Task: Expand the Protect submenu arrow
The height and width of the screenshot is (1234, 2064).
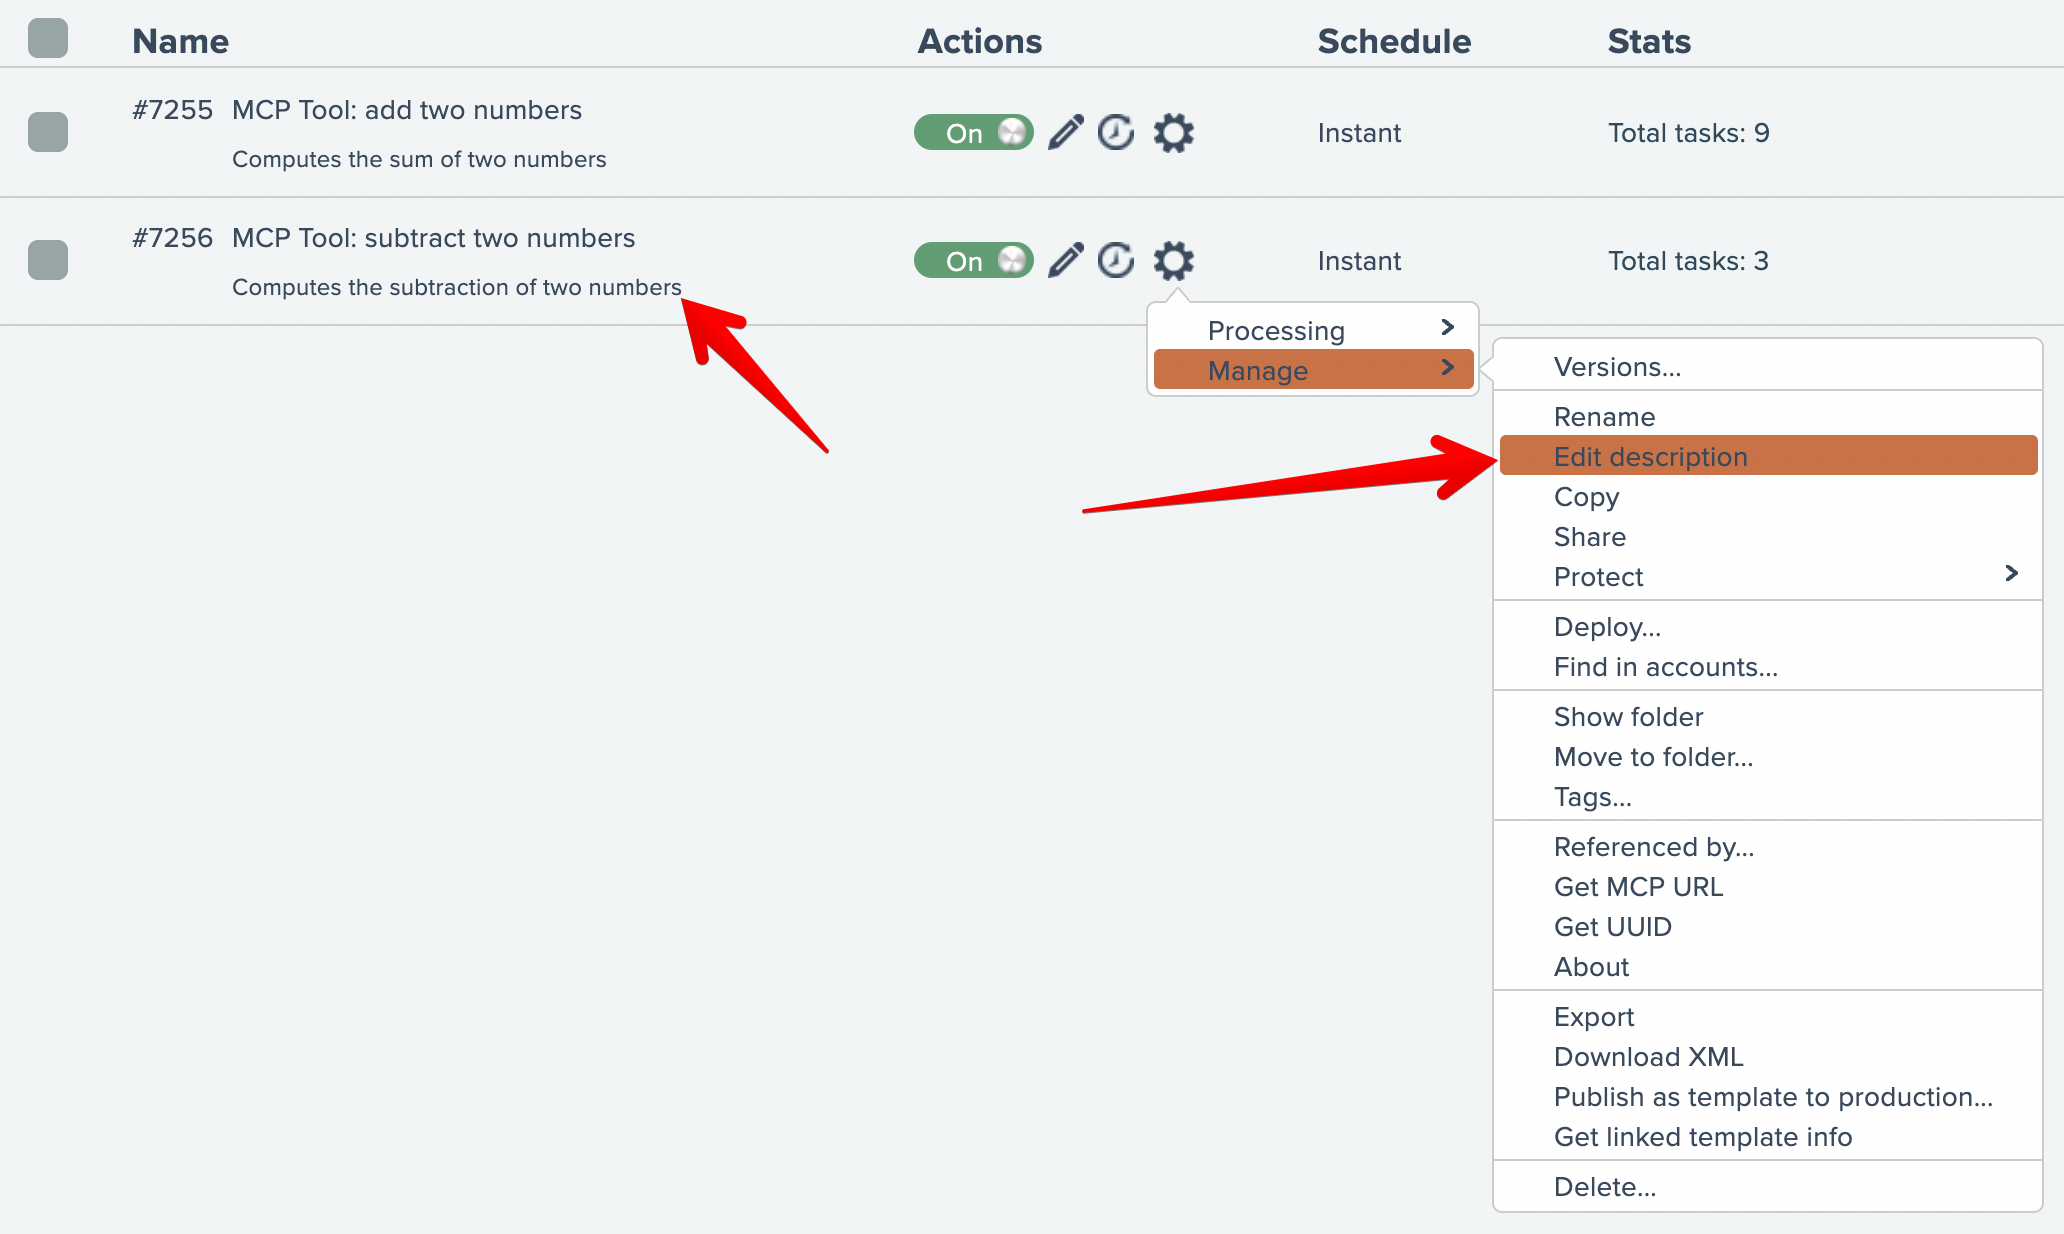Action: point(2011,574)
